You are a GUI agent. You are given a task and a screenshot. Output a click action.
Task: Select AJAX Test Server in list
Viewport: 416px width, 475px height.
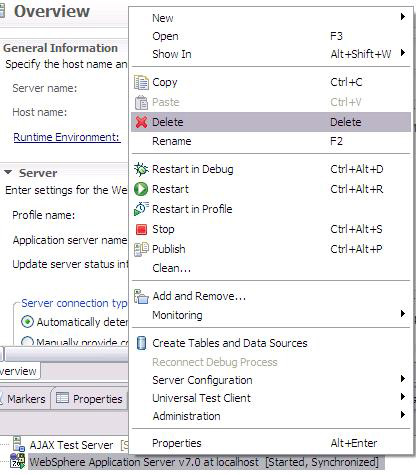click(72, 445)
